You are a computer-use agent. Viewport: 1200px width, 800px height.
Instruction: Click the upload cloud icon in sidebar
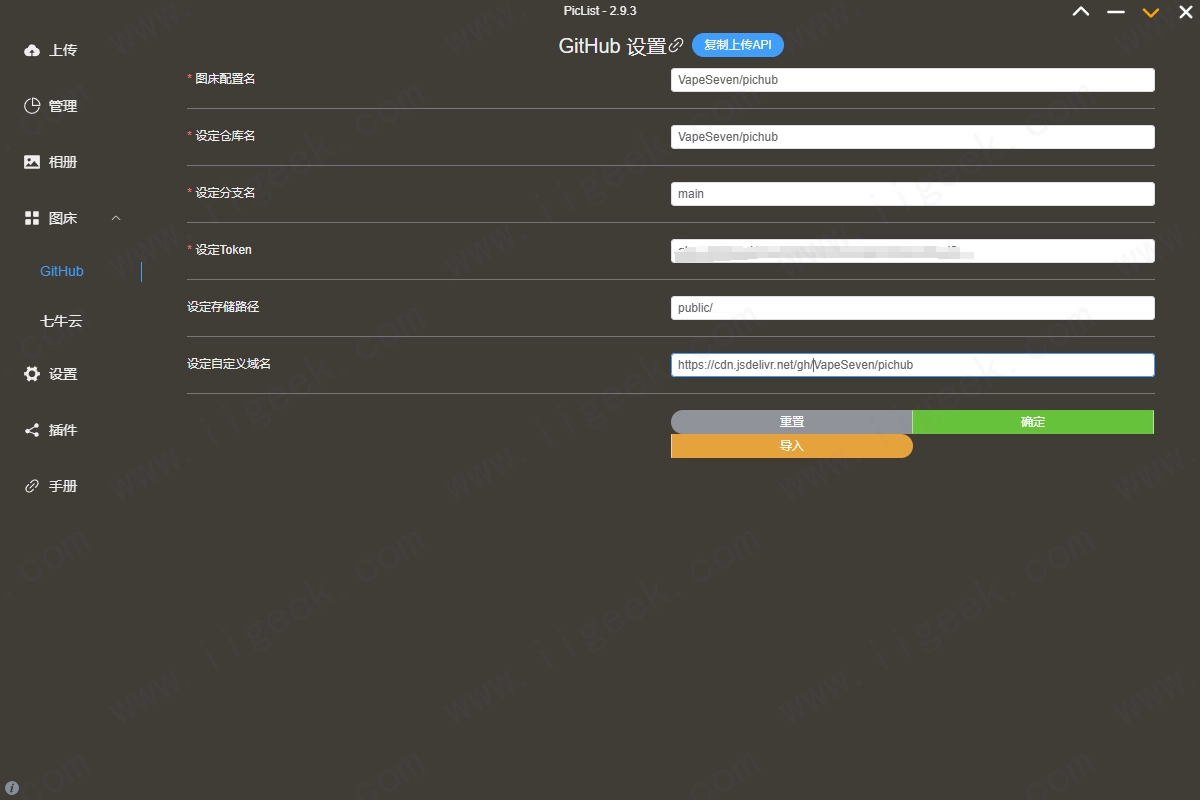point(32,50)
